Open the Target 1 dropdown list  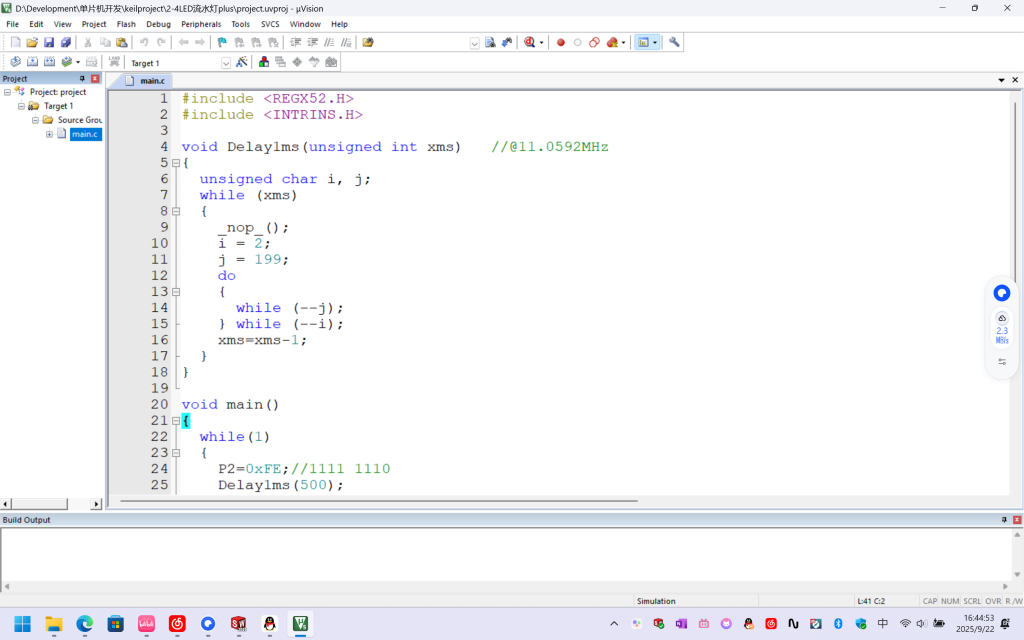click(x=225, y=63)
